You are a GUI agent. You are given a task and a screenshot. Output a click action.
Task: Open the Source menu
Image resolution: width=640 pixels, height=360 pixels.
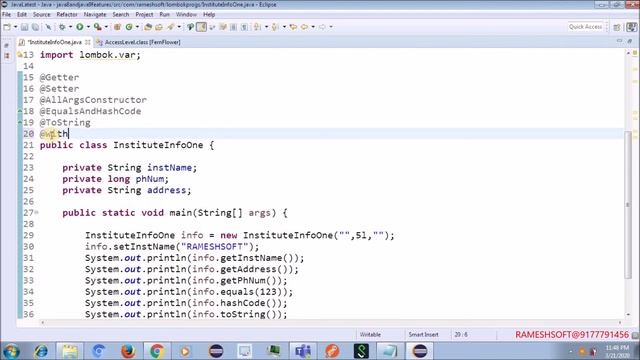(42, 15)
